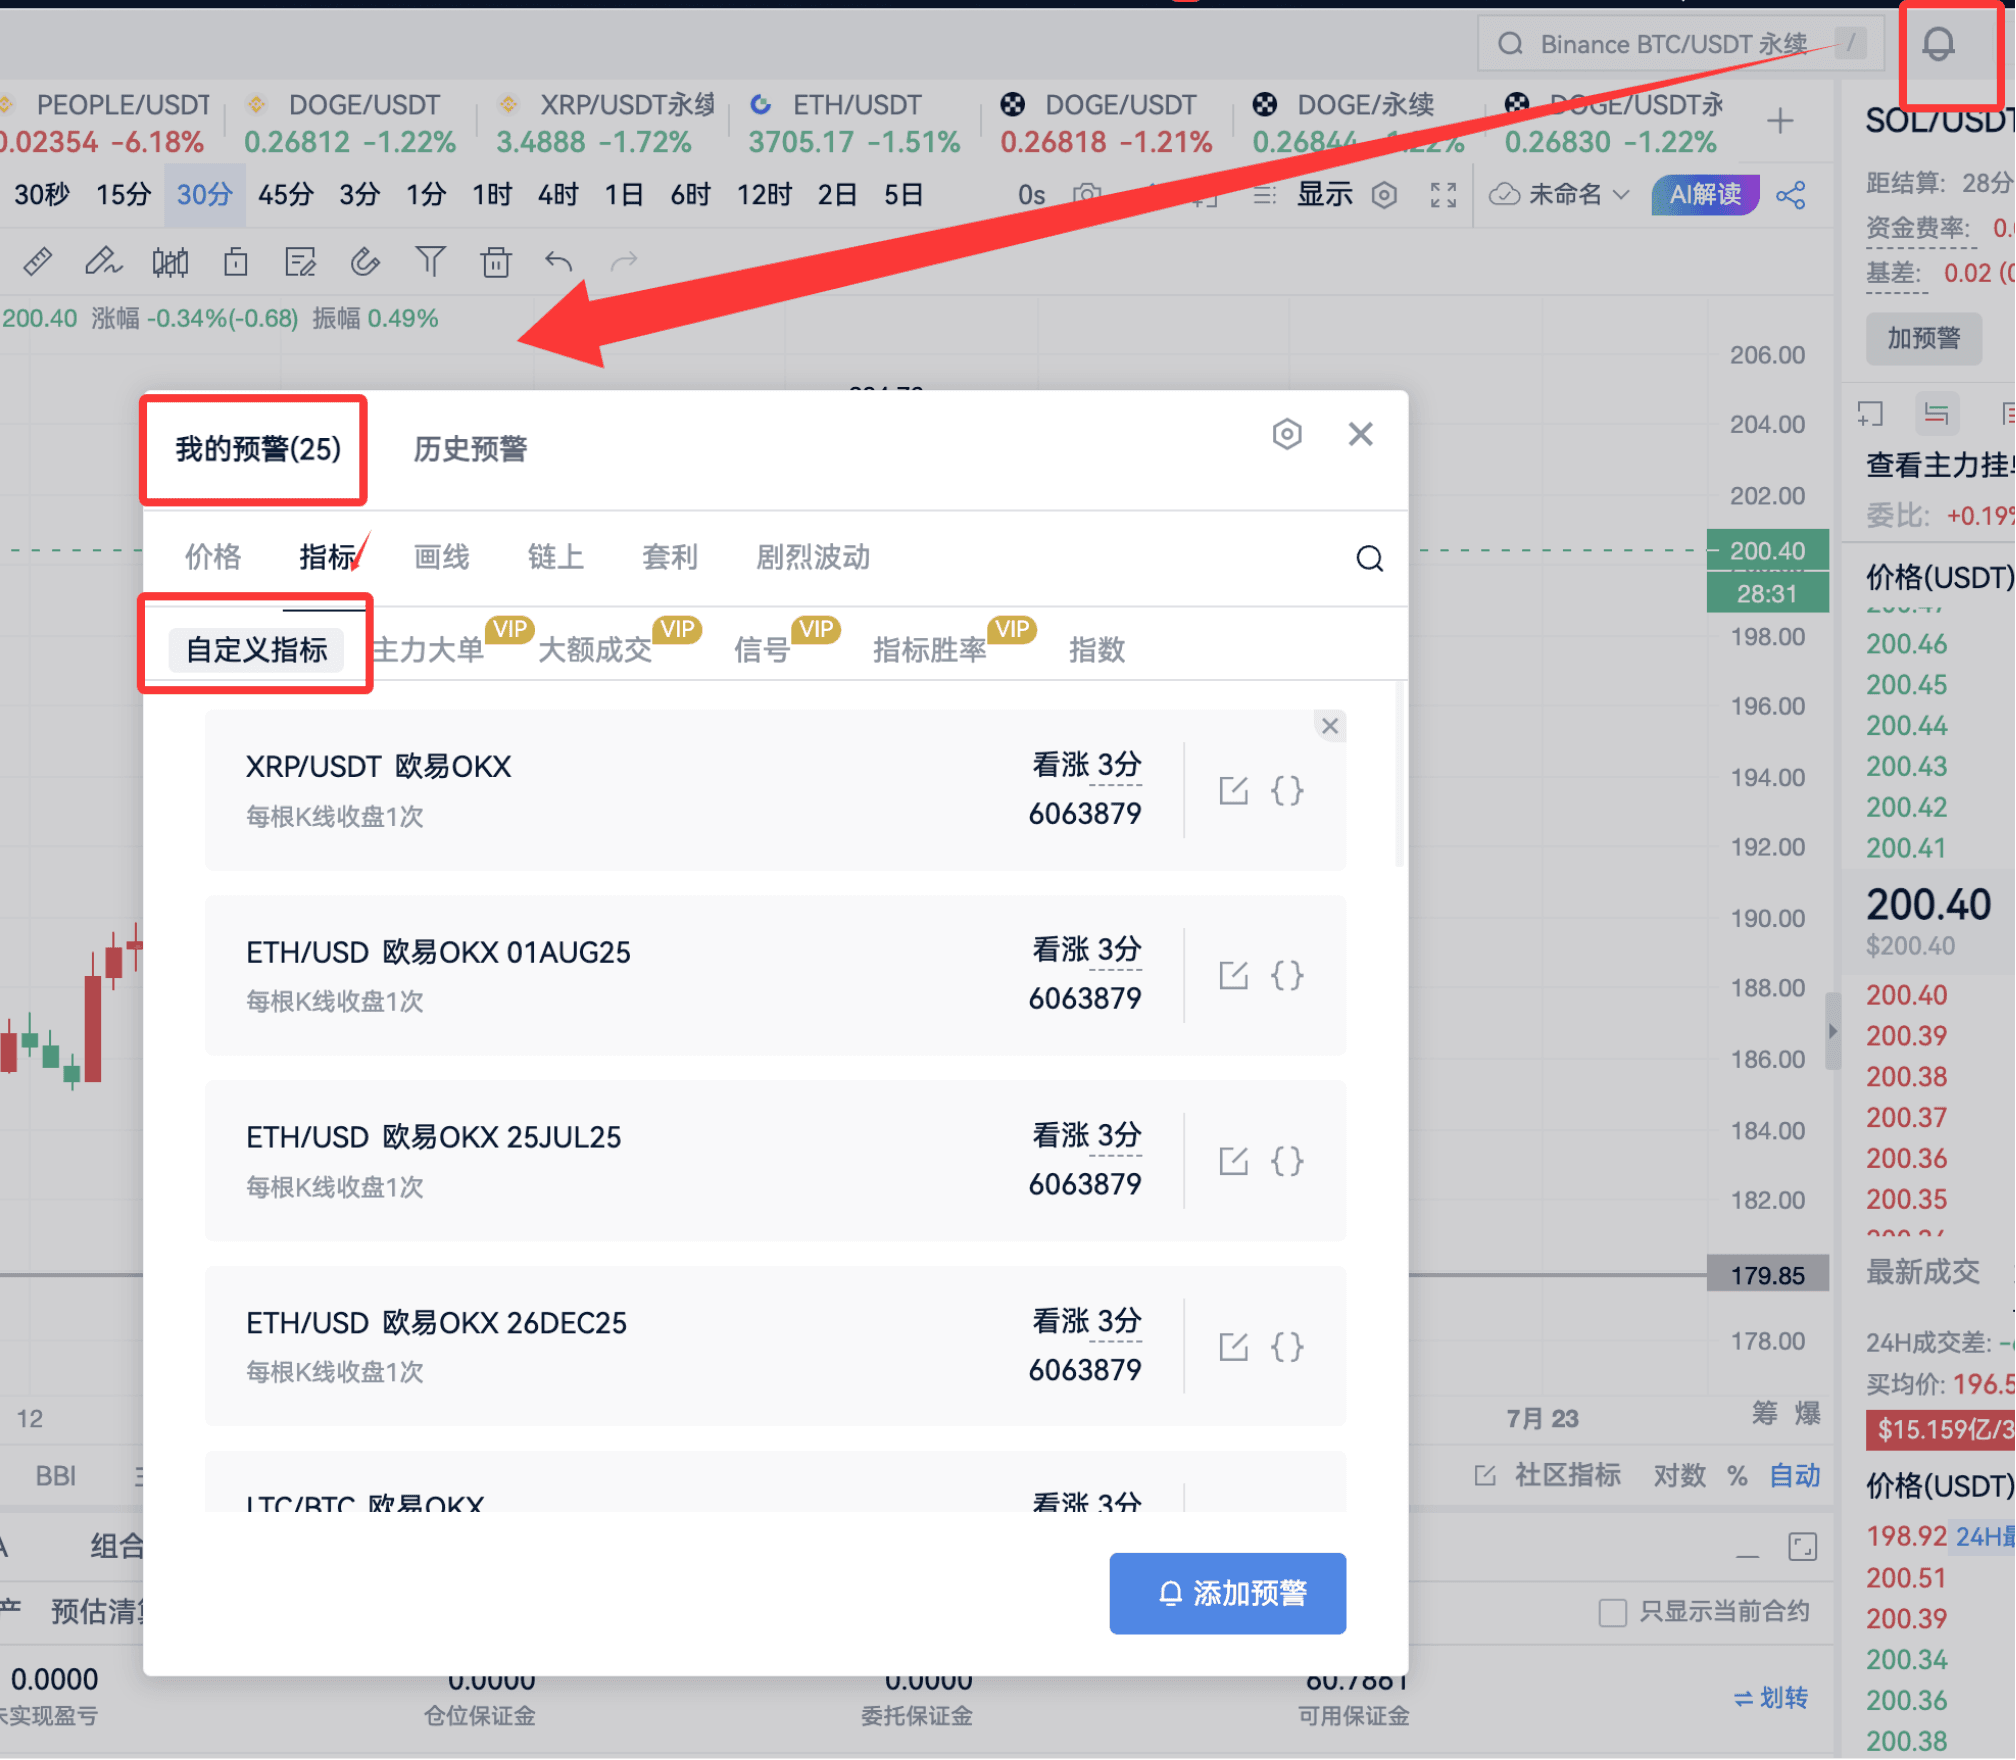Open the 链上 alert category tab
This screenshot has width=2016, height=1760.
[555, 557]
